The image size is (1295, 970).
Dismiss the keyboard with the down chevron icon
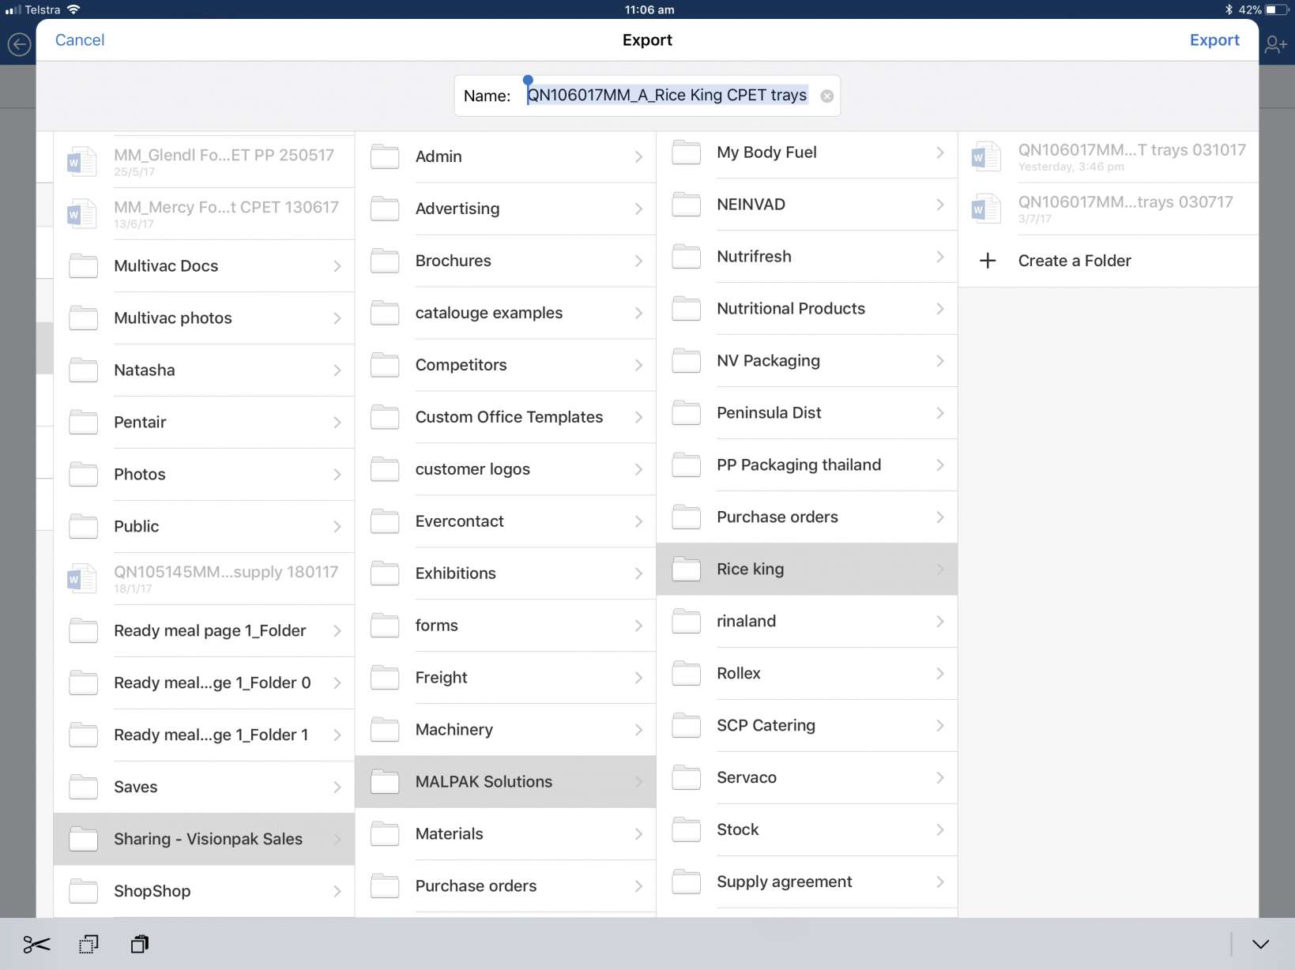1259,943
